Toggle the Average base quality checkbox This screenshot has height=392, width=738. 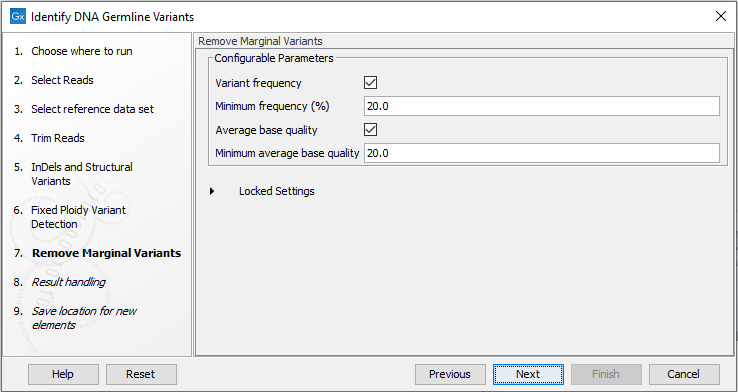click(370, 130)
